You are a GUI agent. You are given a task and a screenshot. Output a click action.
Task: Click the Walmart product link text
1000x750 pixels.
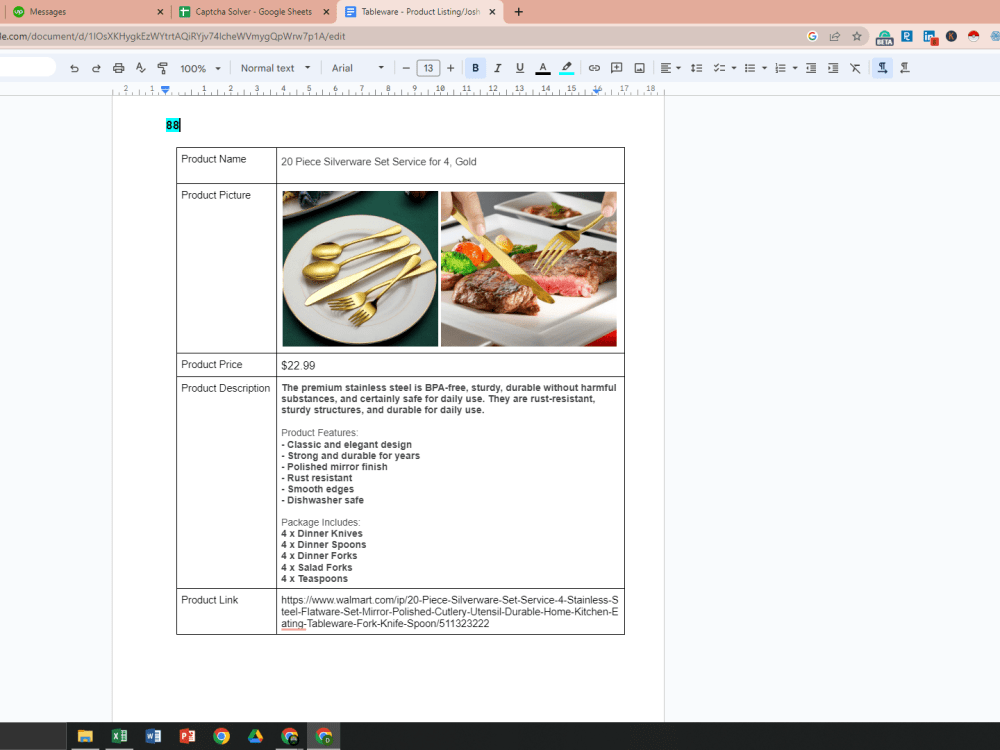tap(450, 612)
